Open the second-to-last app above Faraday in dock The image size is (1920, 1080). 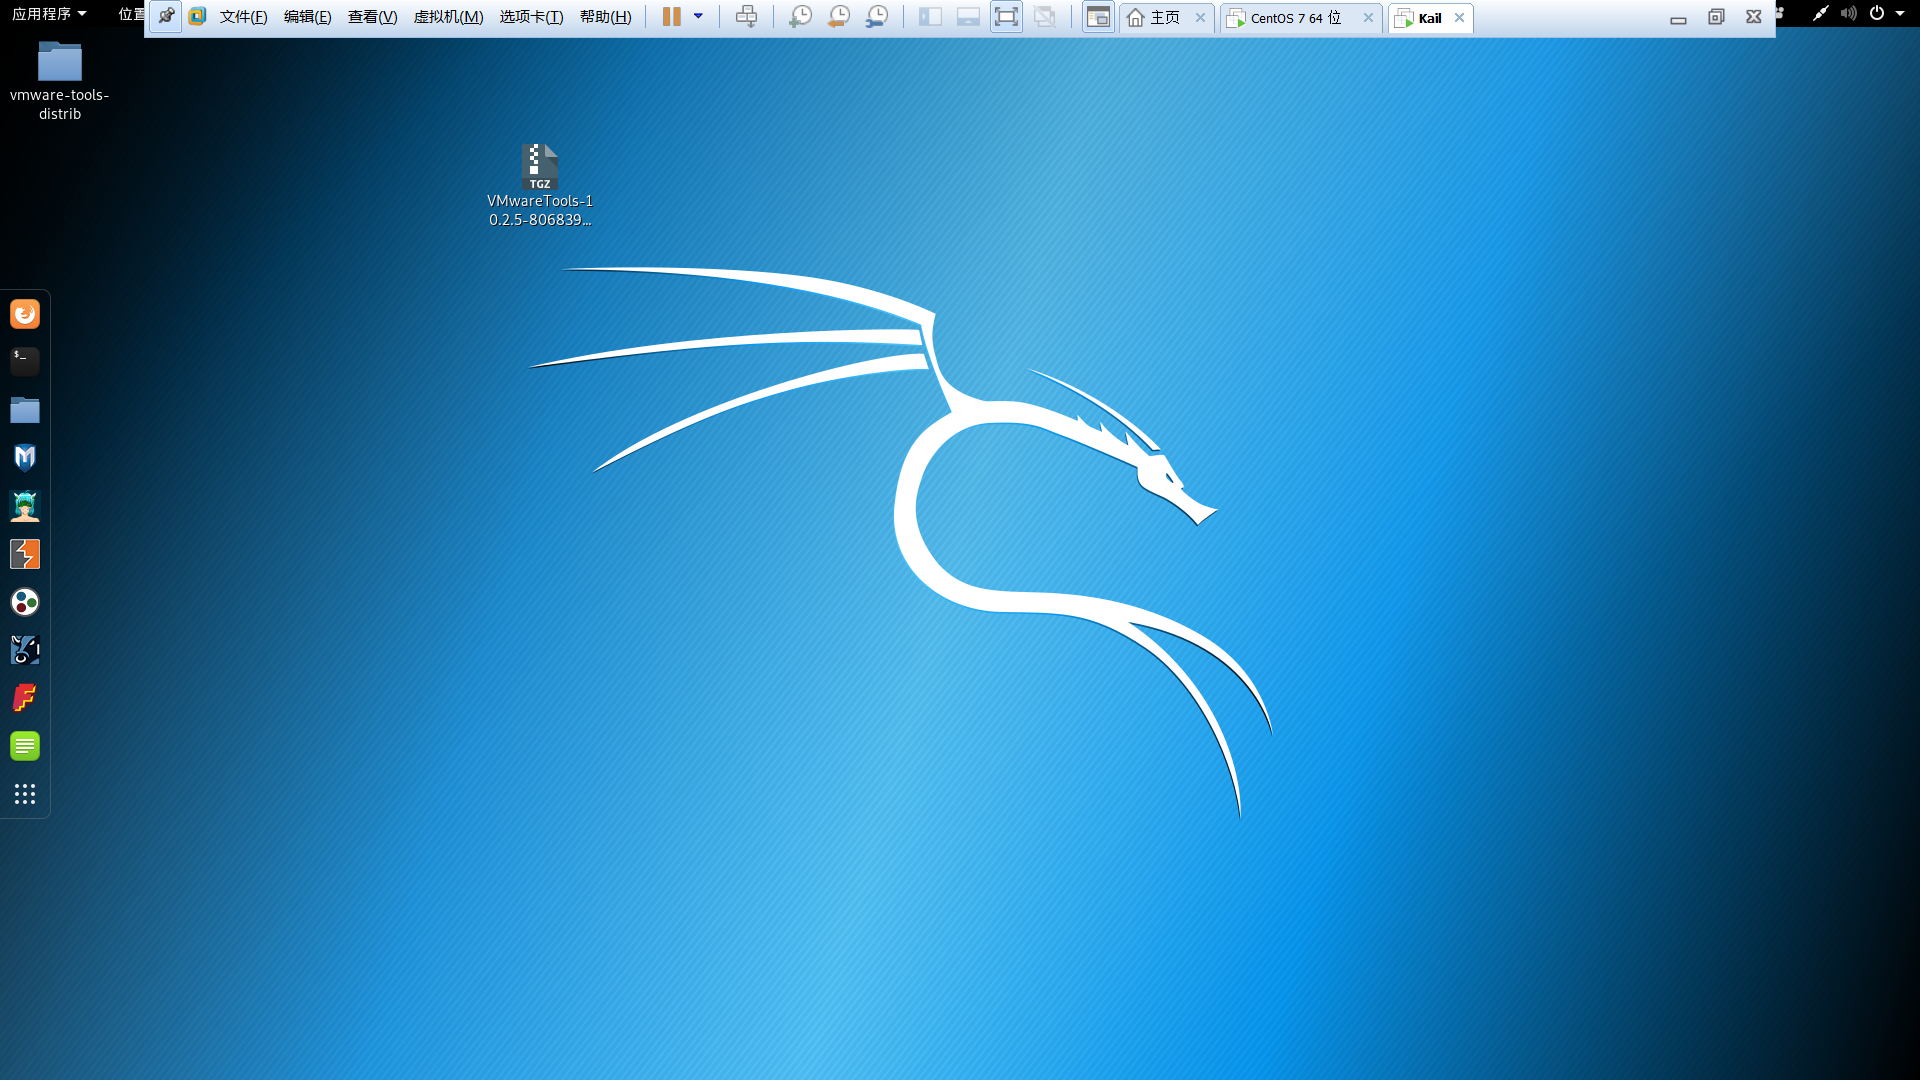25,650
